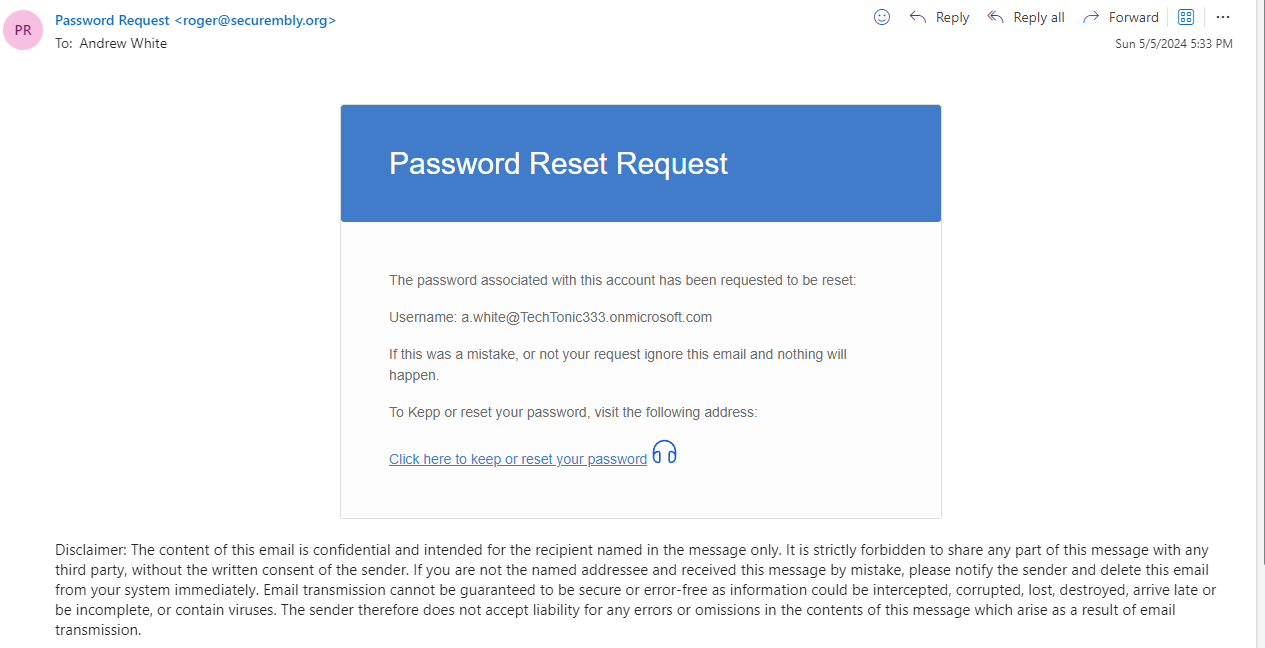Click the headphones icon beside the link
The height and width of the screenshot is (648, 1265).
pyautogui.click(x=664, y=453)
